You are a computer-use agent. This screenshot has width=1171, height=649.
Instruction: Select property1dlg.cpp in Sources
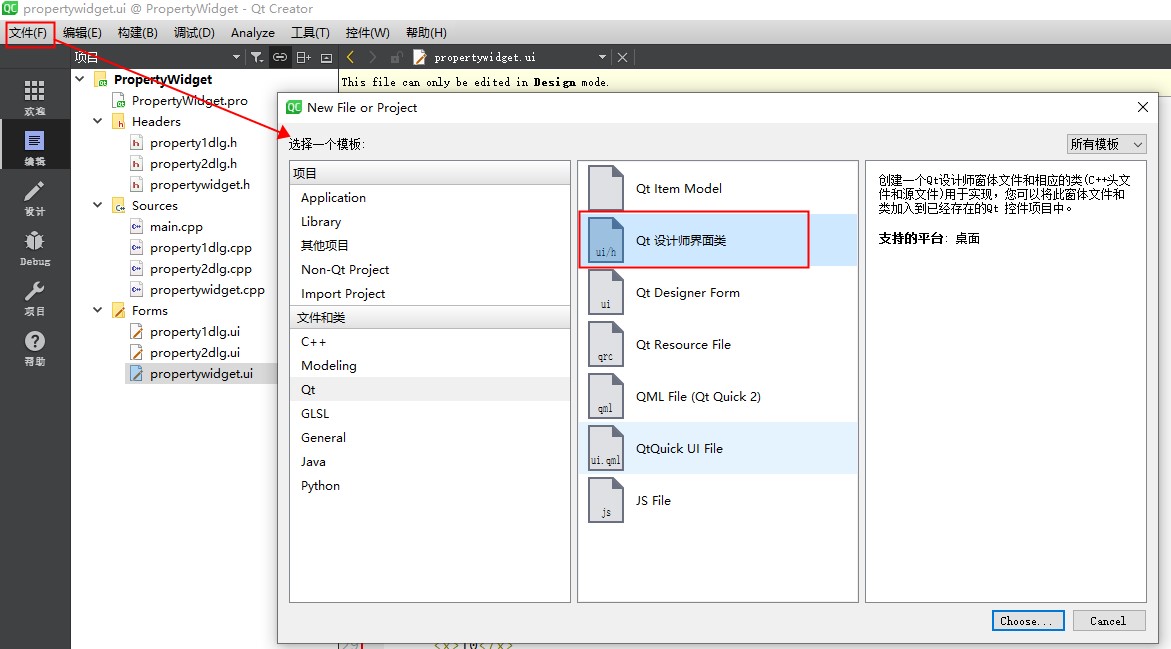click(x=200, y=247)
